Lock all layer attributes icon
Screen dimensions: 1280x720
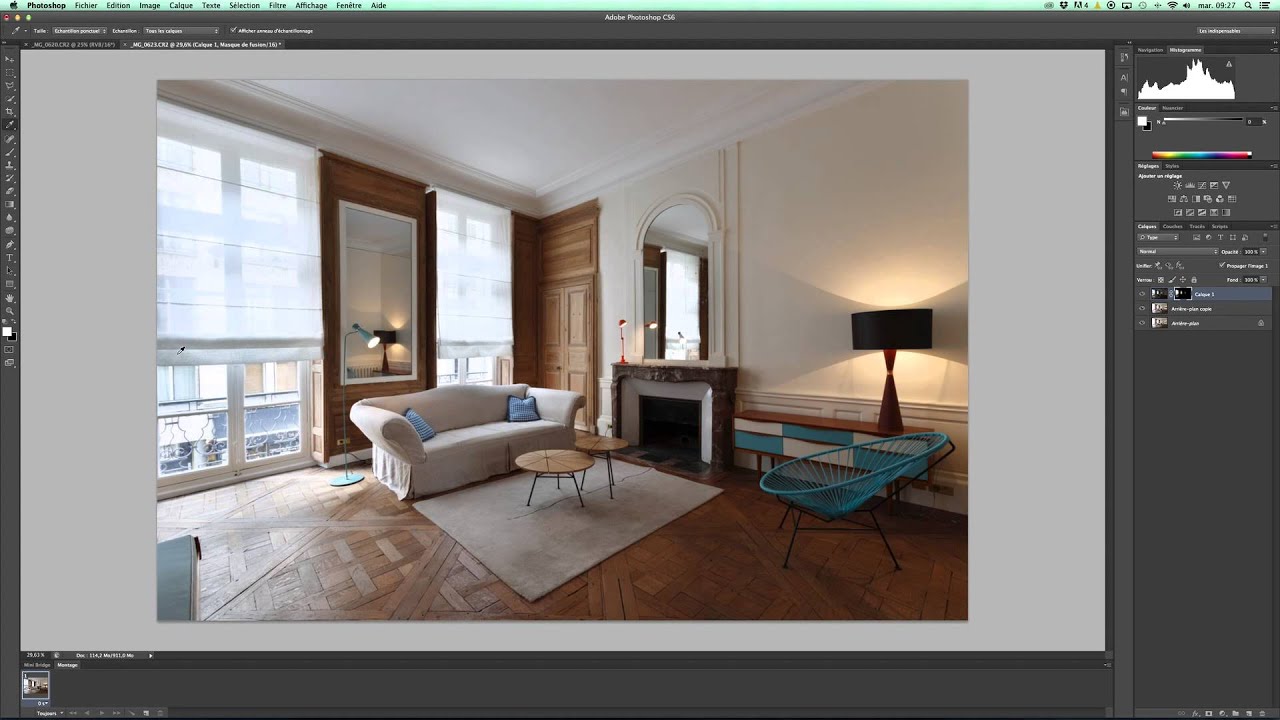pyautogui.click(x=1194, y=280)
